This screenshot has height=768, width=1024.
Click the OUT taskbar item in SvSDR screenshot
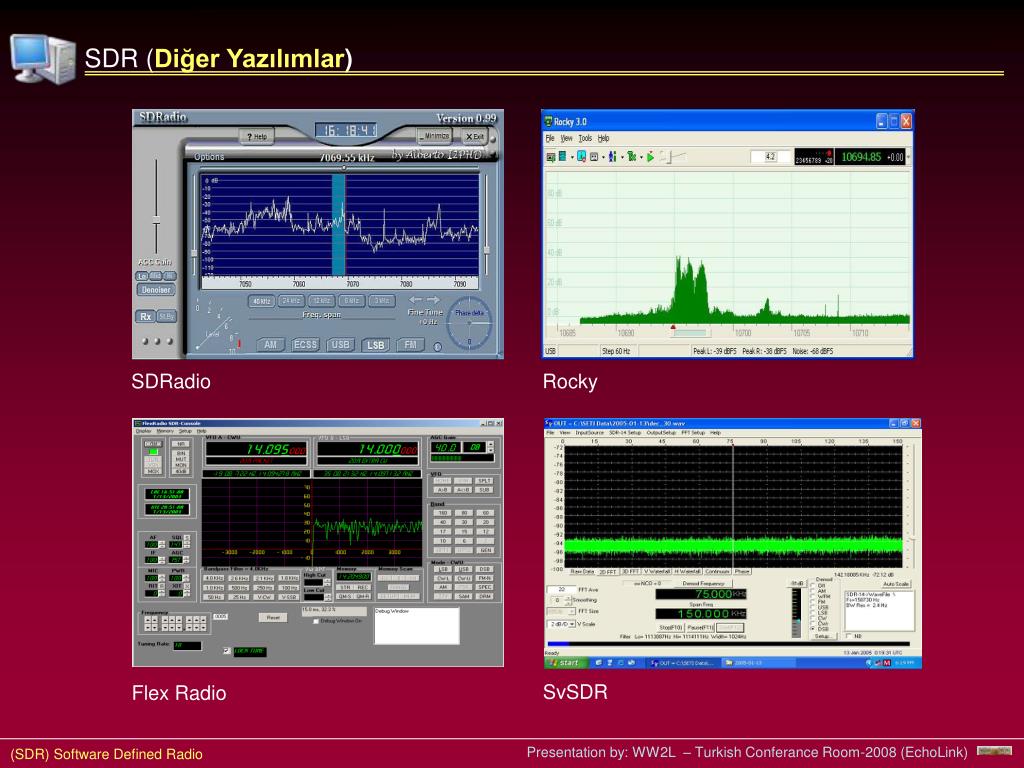[x=682, y=662]
